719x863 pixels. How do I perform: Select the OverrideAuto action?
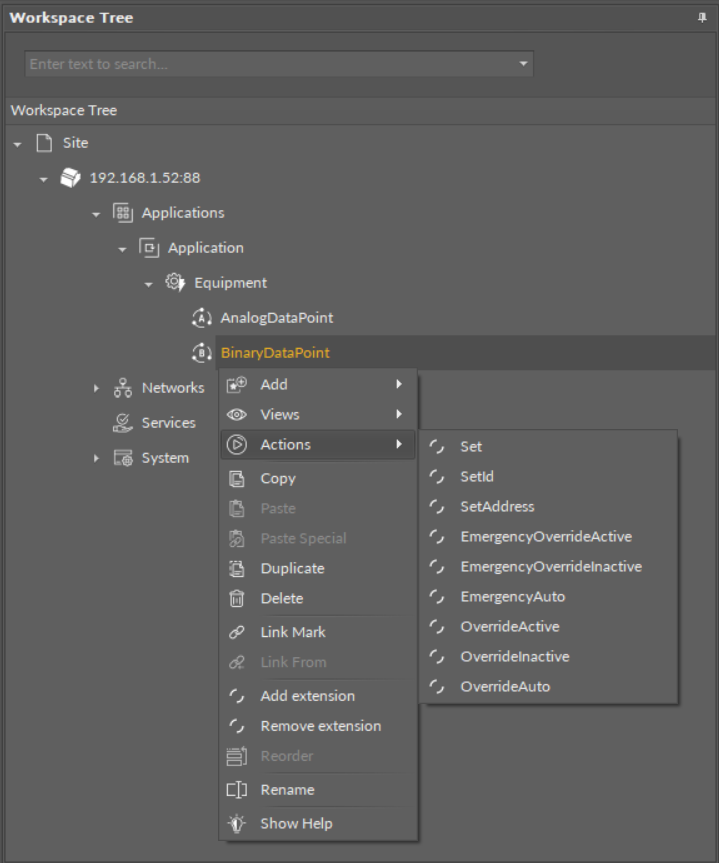504,687
